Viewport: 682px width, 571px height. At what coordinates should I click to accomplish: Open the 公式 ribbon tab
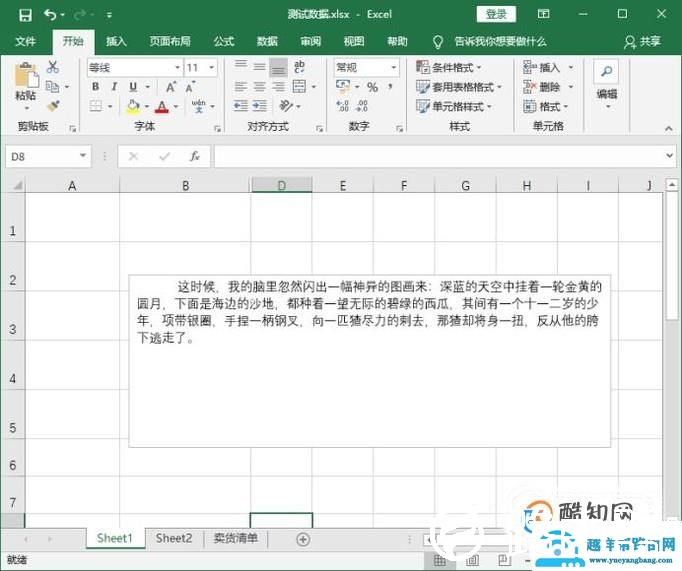coord(224,41)
